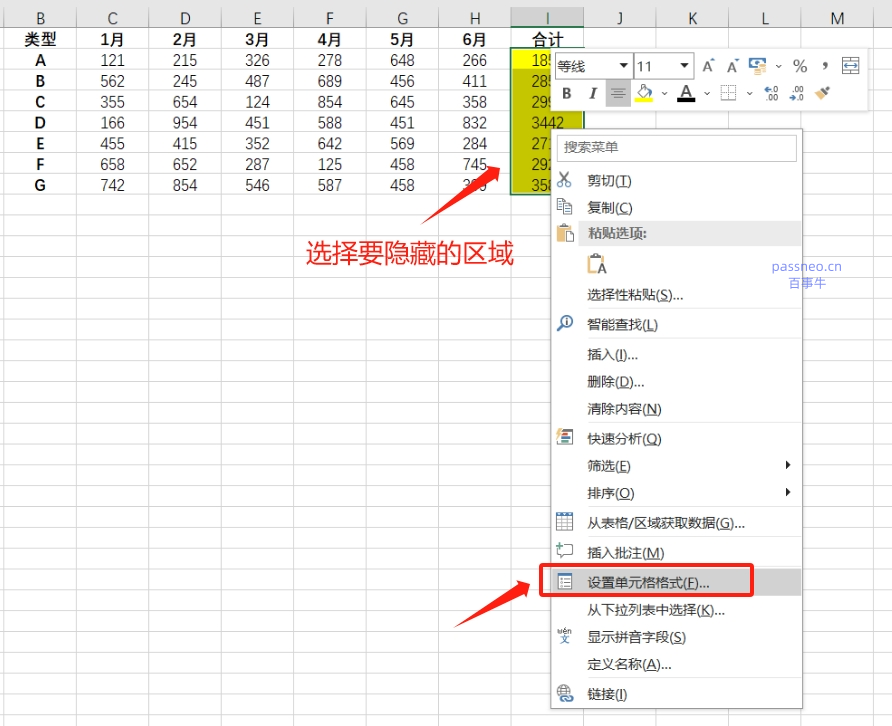Open 选择性粘贴(S) paste special
This screenshot has width=892, height=726.
(x=676, y=295)
